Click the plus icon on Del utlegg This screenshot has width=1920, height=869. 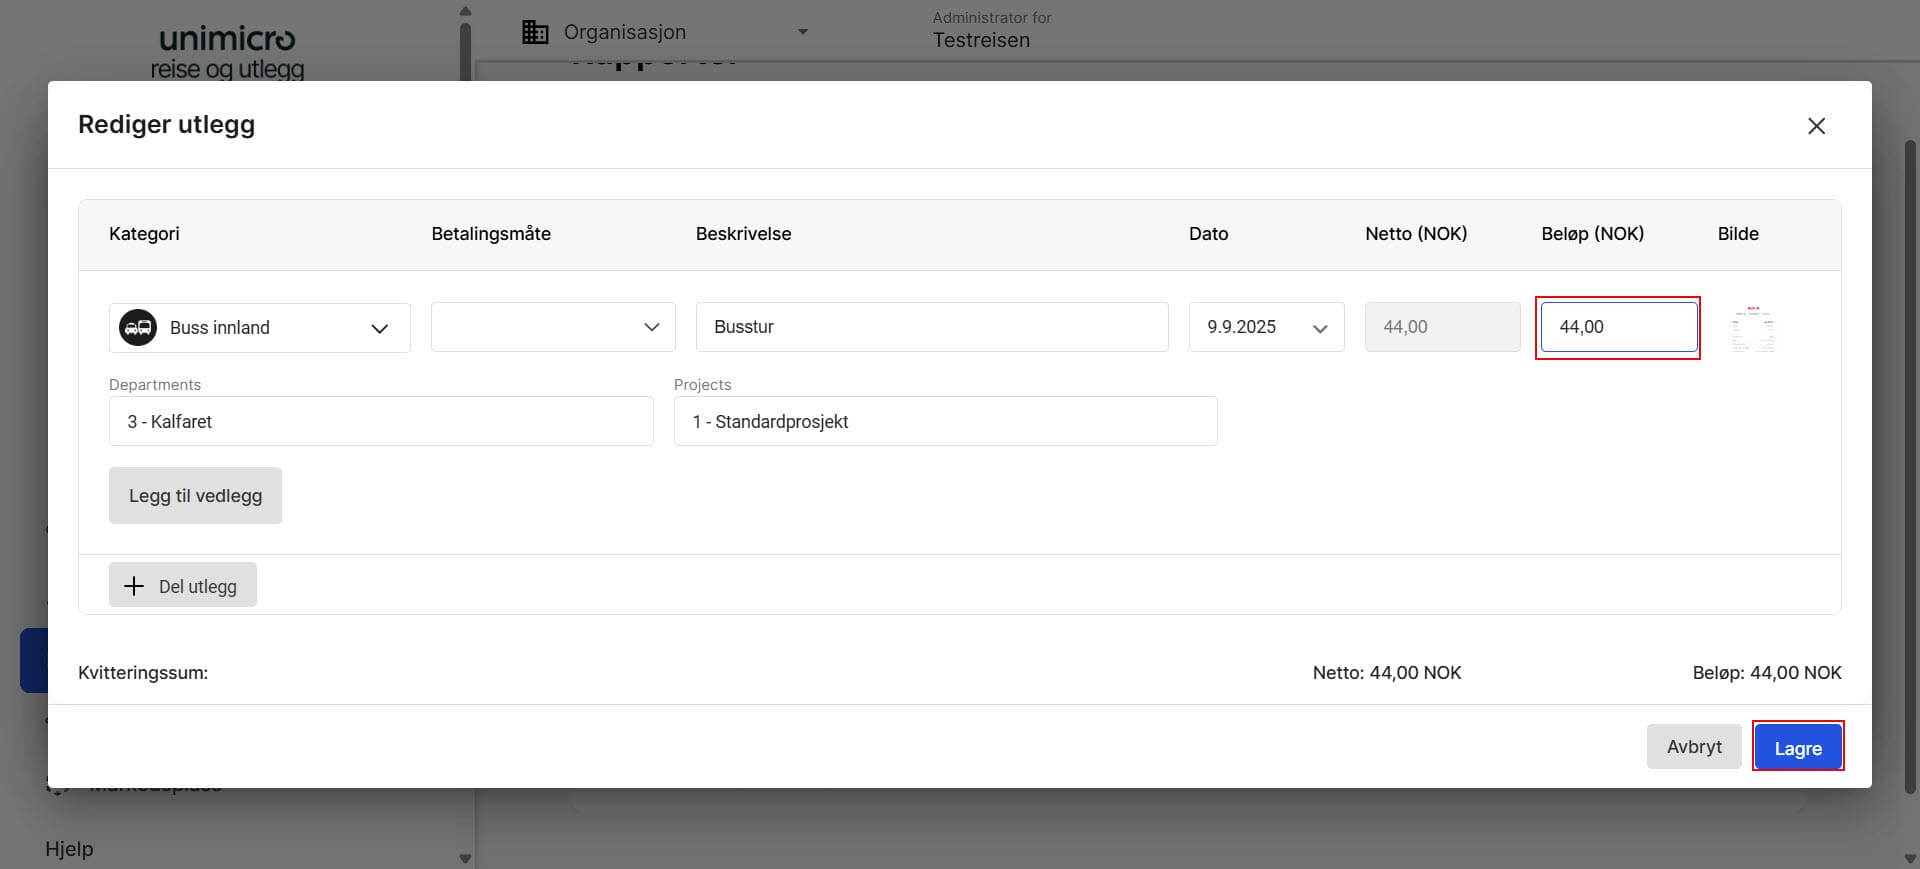pyautogui.click(x=134, y=586)
